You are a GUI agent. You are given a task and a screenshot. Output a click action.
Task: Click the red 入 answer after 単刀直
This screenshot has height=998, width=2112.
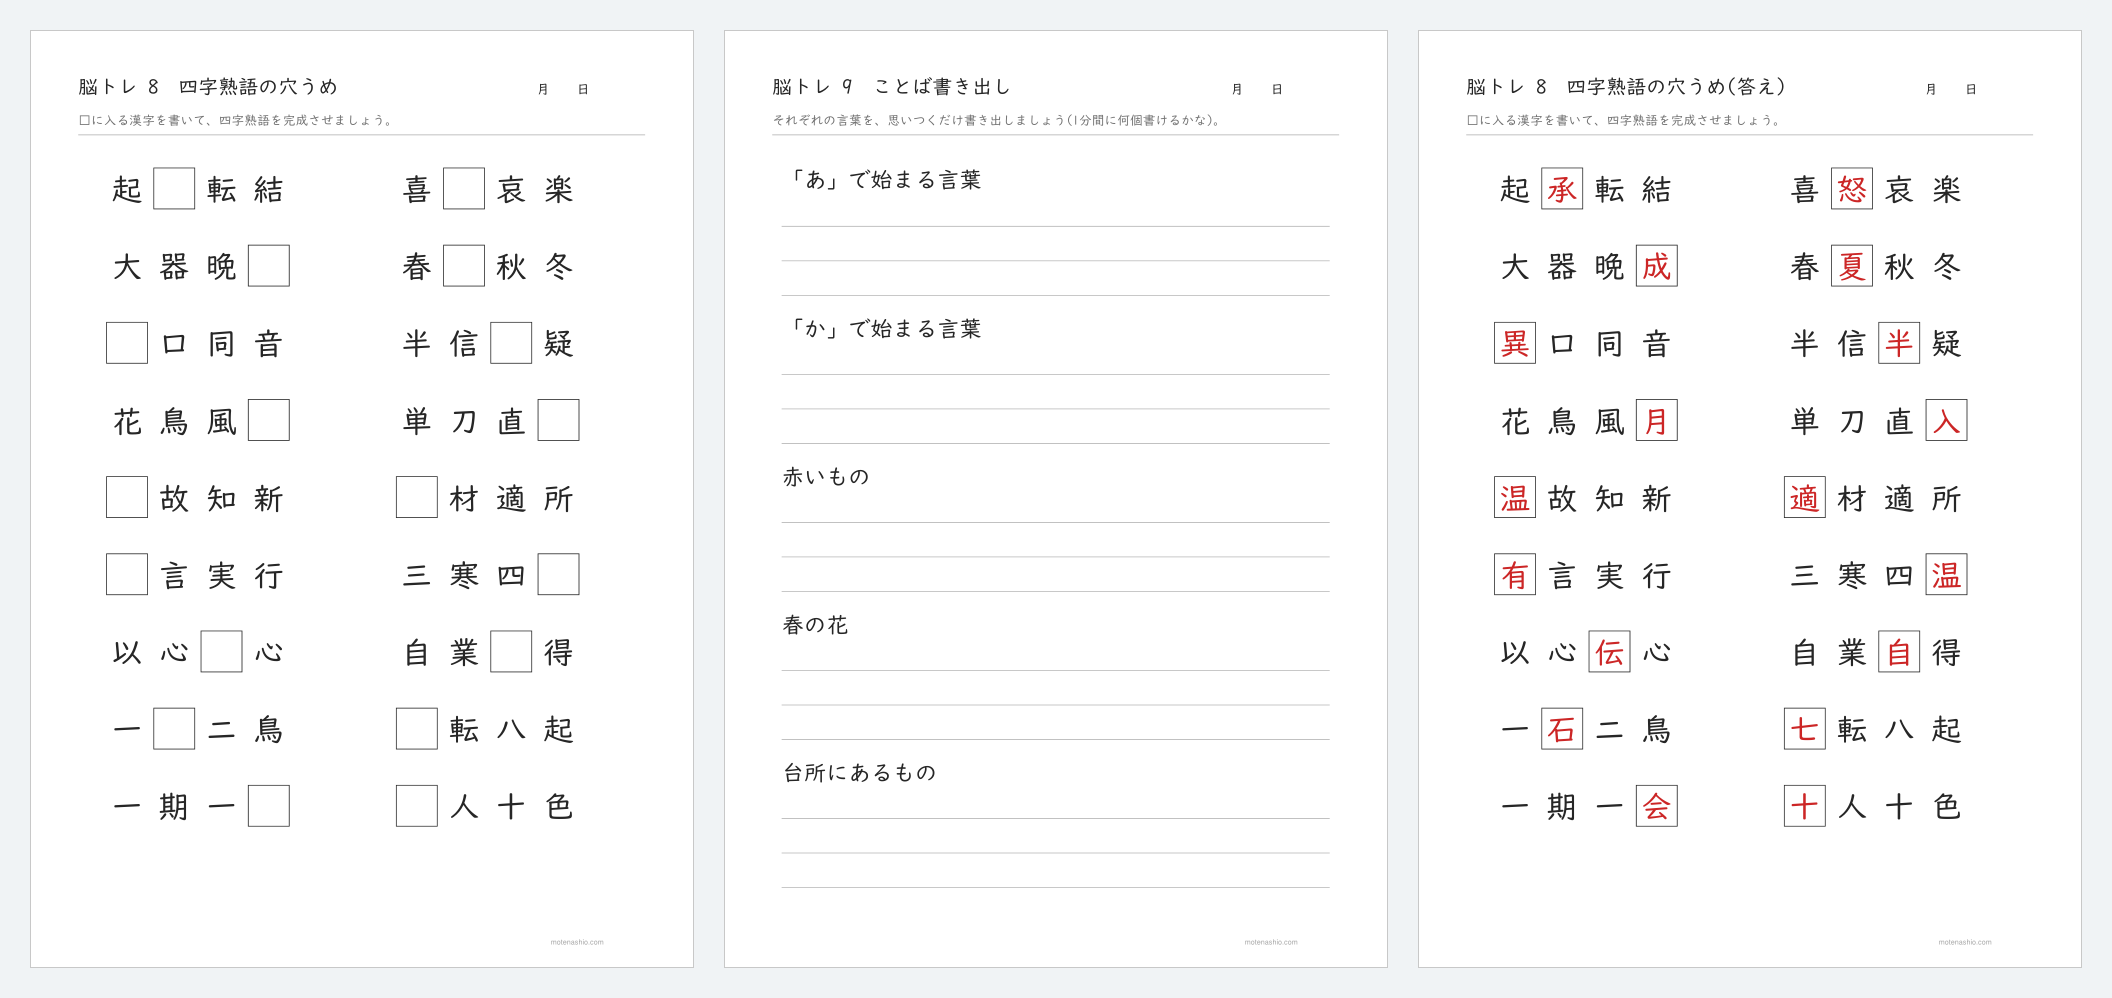click(1947, 420)
